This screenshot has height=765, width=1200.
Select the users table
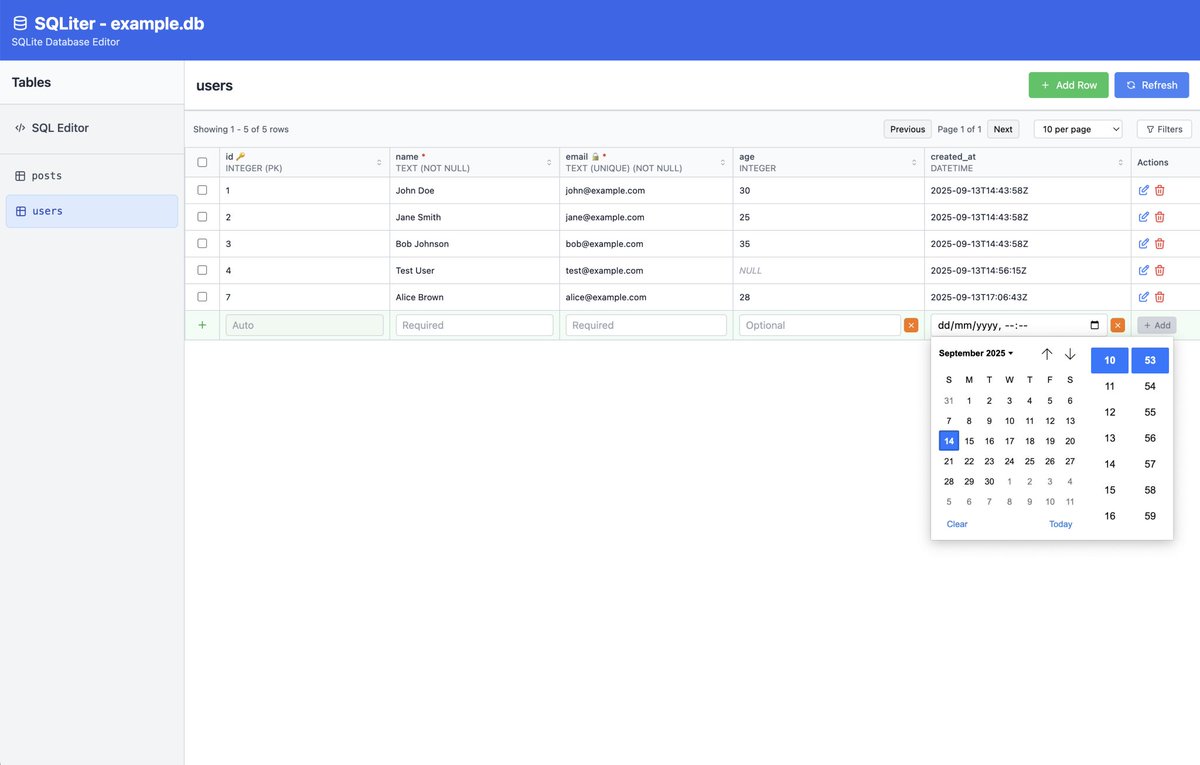click(92, 211)
